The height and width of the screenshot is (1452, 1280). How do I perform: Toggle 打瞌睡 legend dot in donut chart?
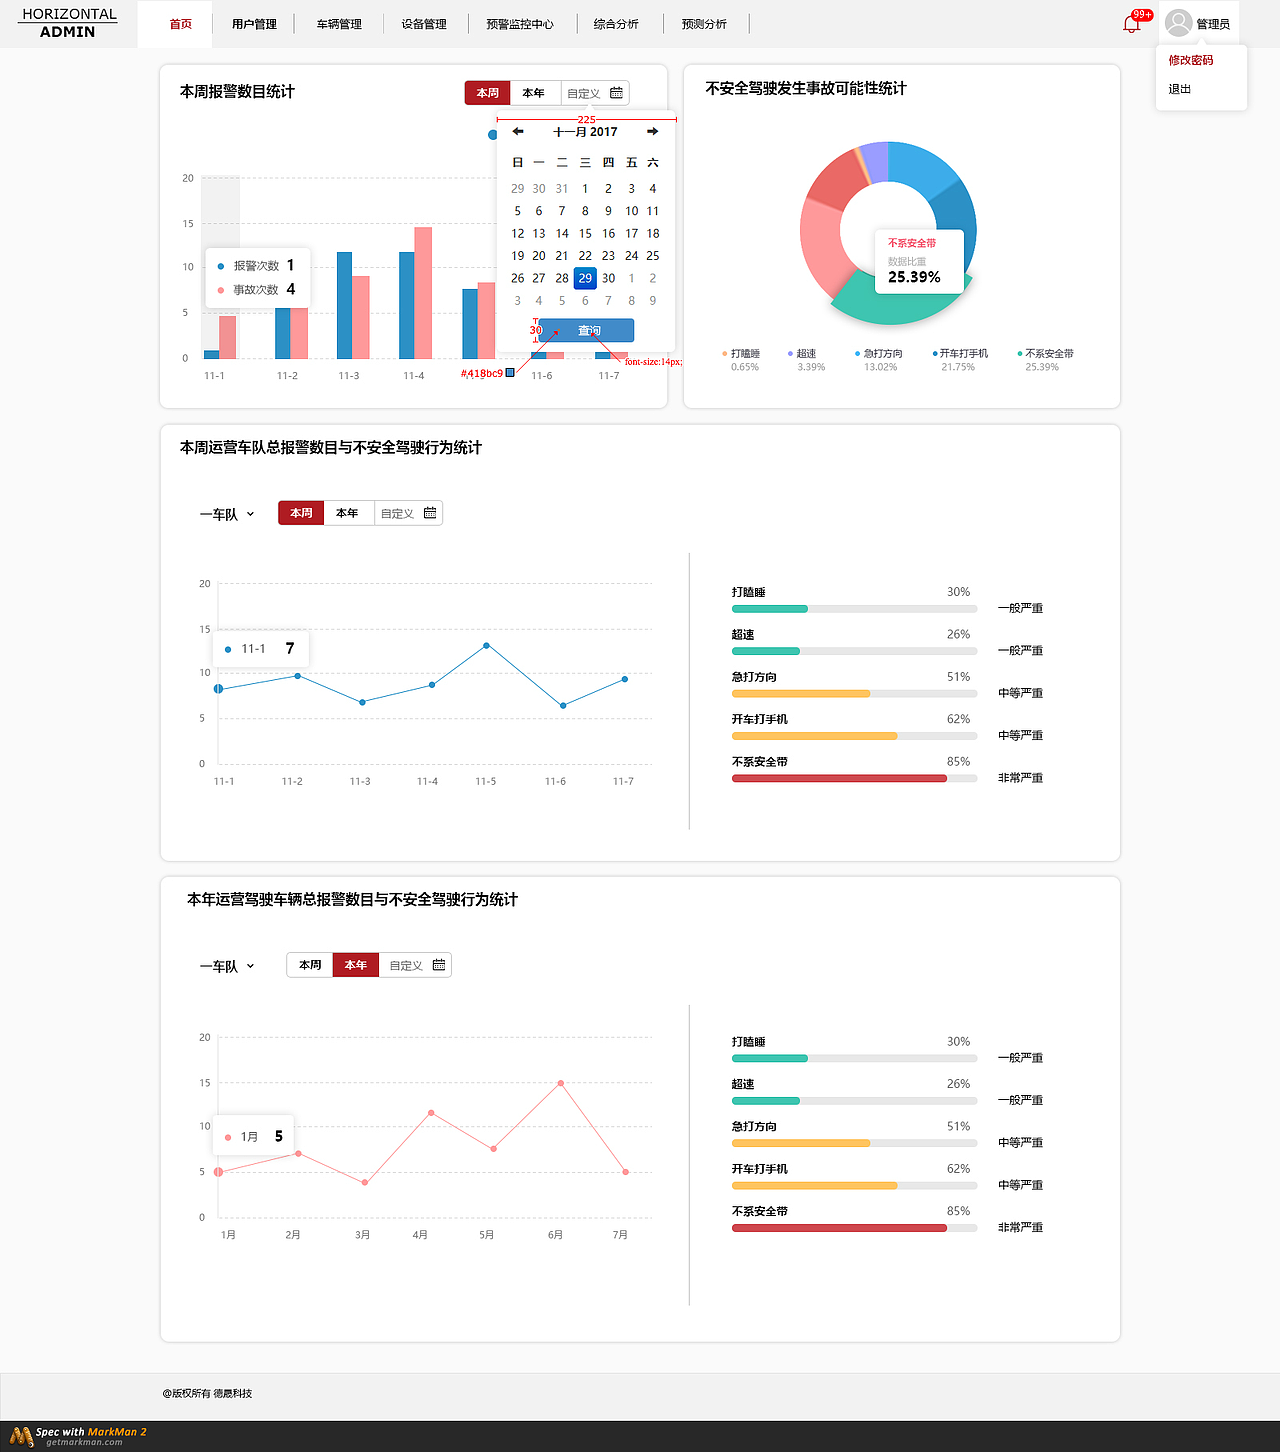pos(724,353)
